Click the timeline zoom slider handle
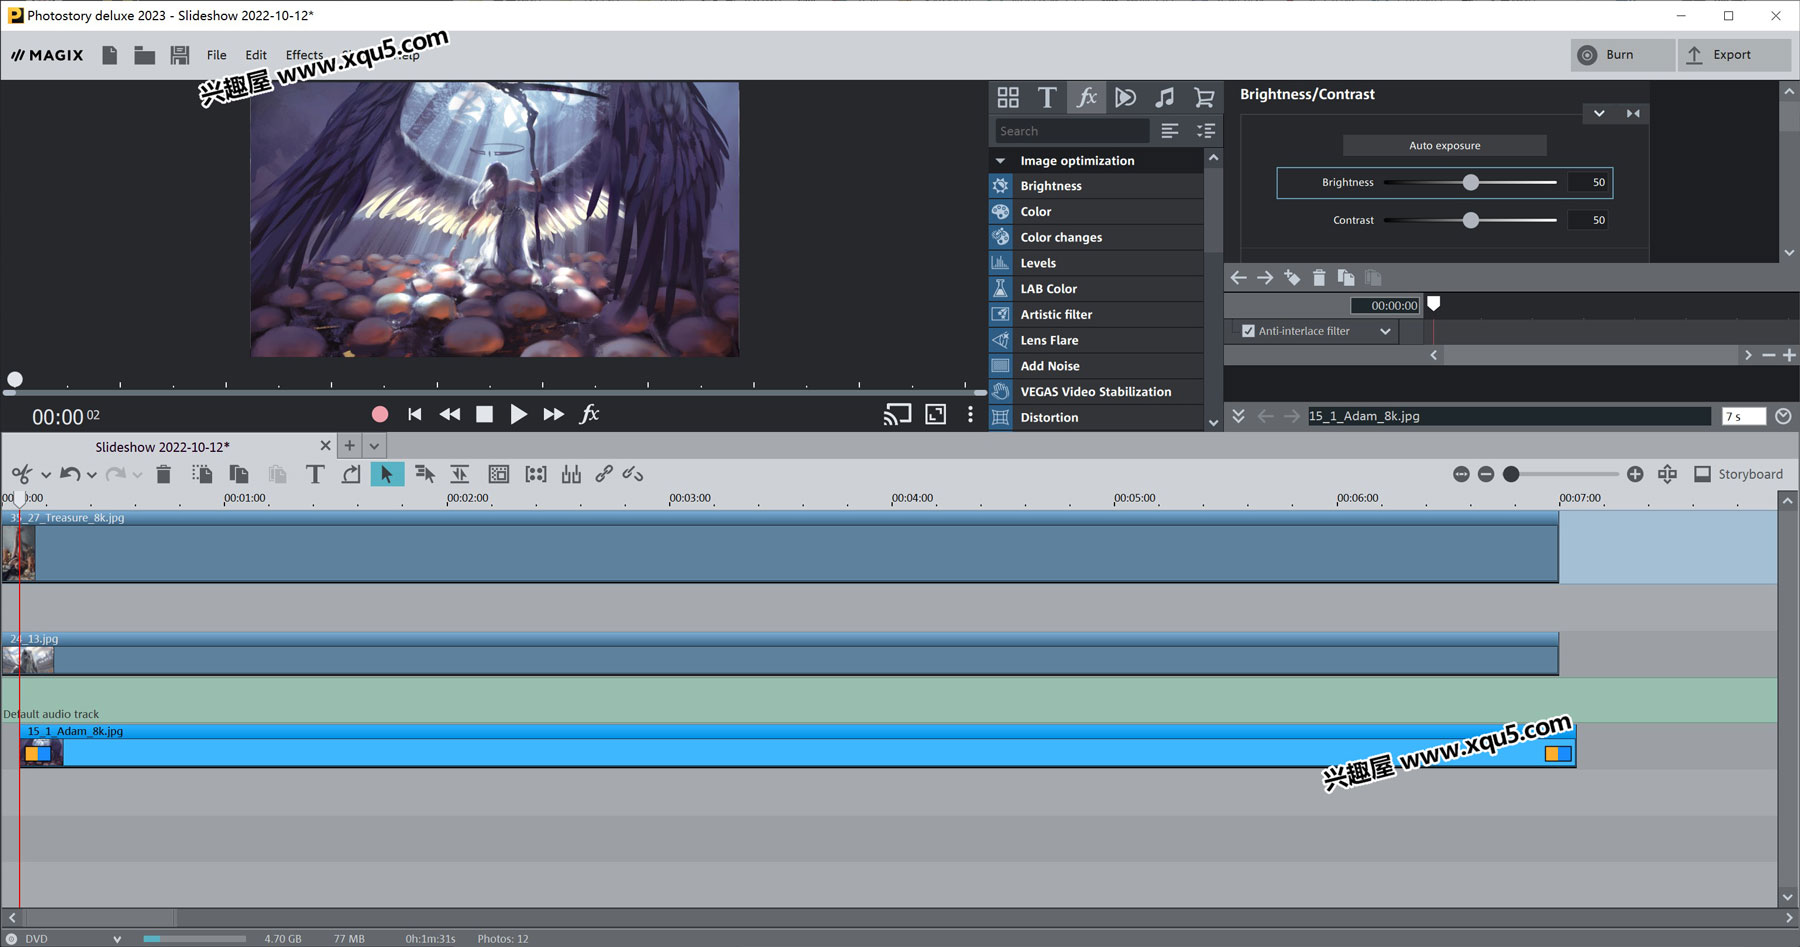The height and width of the screenshot is (947, 1800). pyautogui.click(x=1511, y=474)
